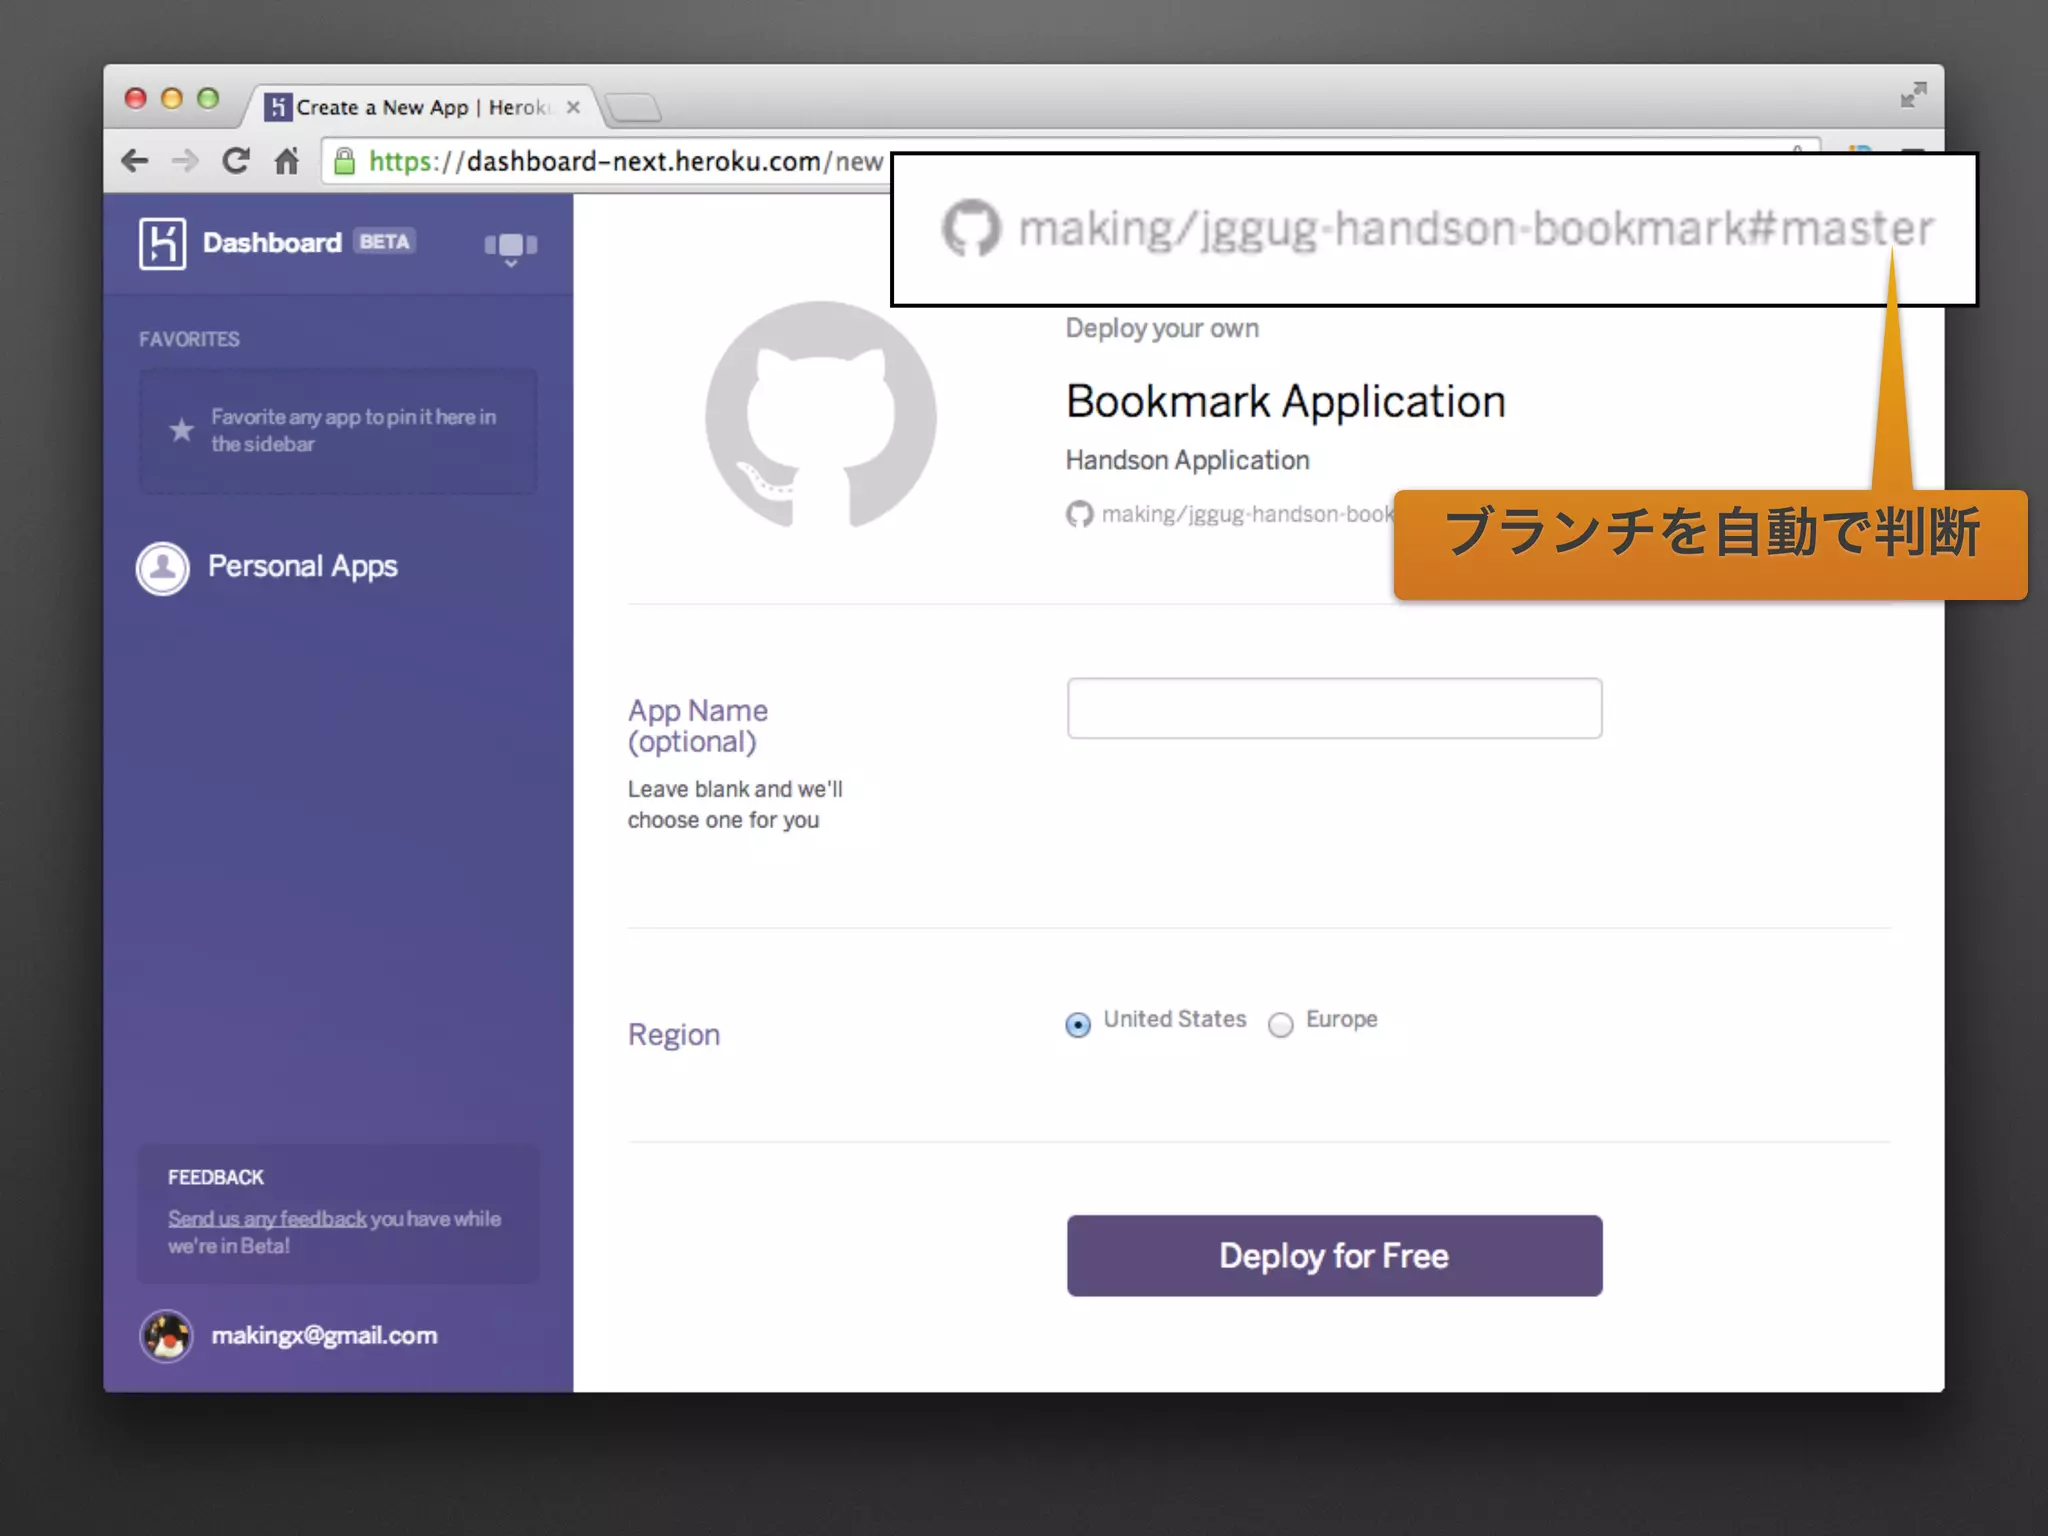
Task: Click the small GitHub icon by repository name
Action: pos(1079,514)
